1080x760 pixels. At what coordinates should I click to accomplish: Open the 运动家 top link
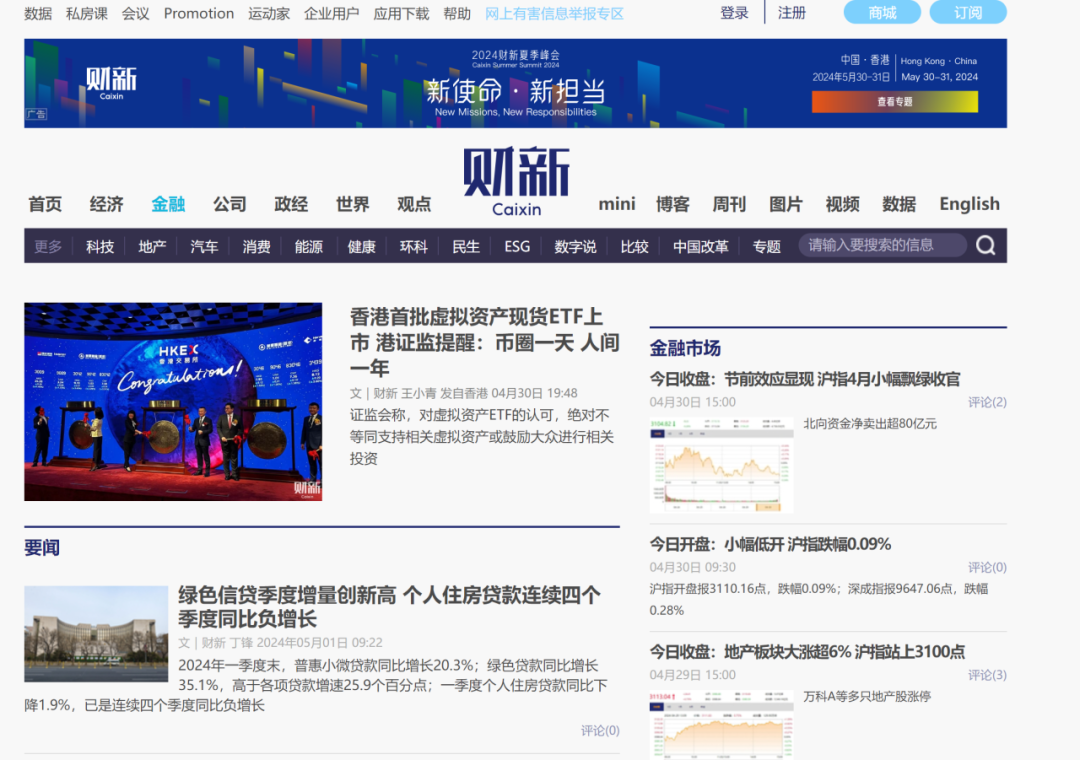click(x=269, y=14)
